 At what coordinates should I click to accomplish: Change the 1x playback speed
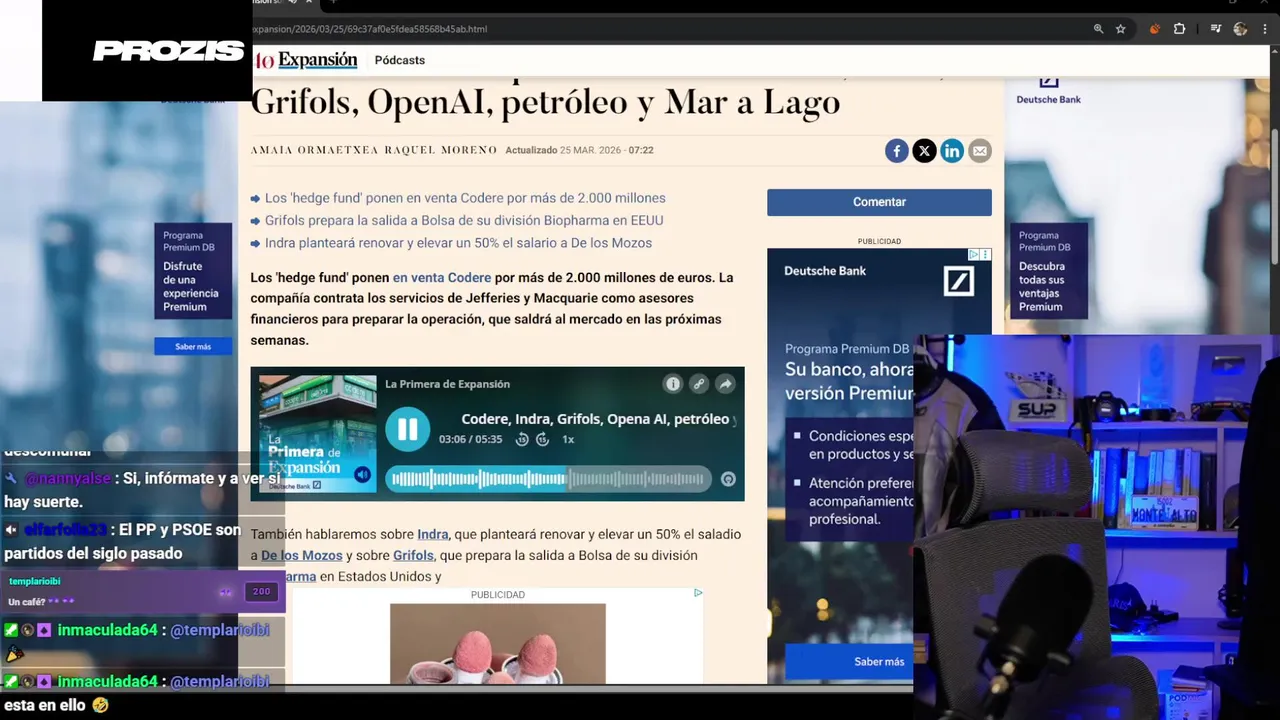point(568,440)
